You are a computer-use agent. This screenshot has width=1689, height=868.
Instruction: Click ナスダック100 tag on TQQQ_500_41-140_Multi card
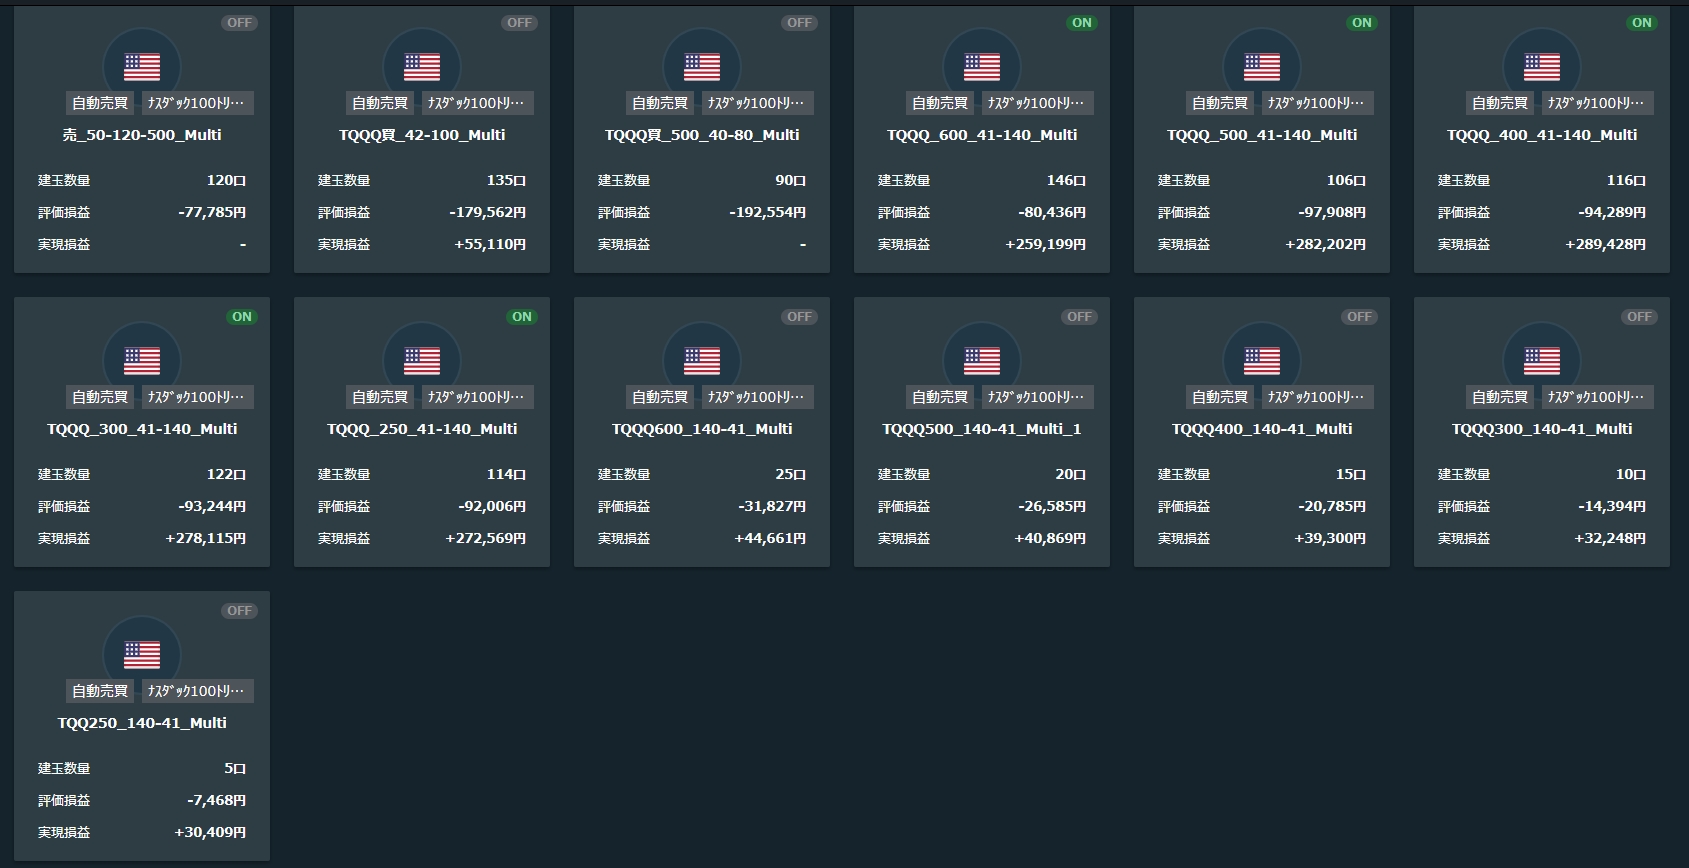[x=1317, y=103]
